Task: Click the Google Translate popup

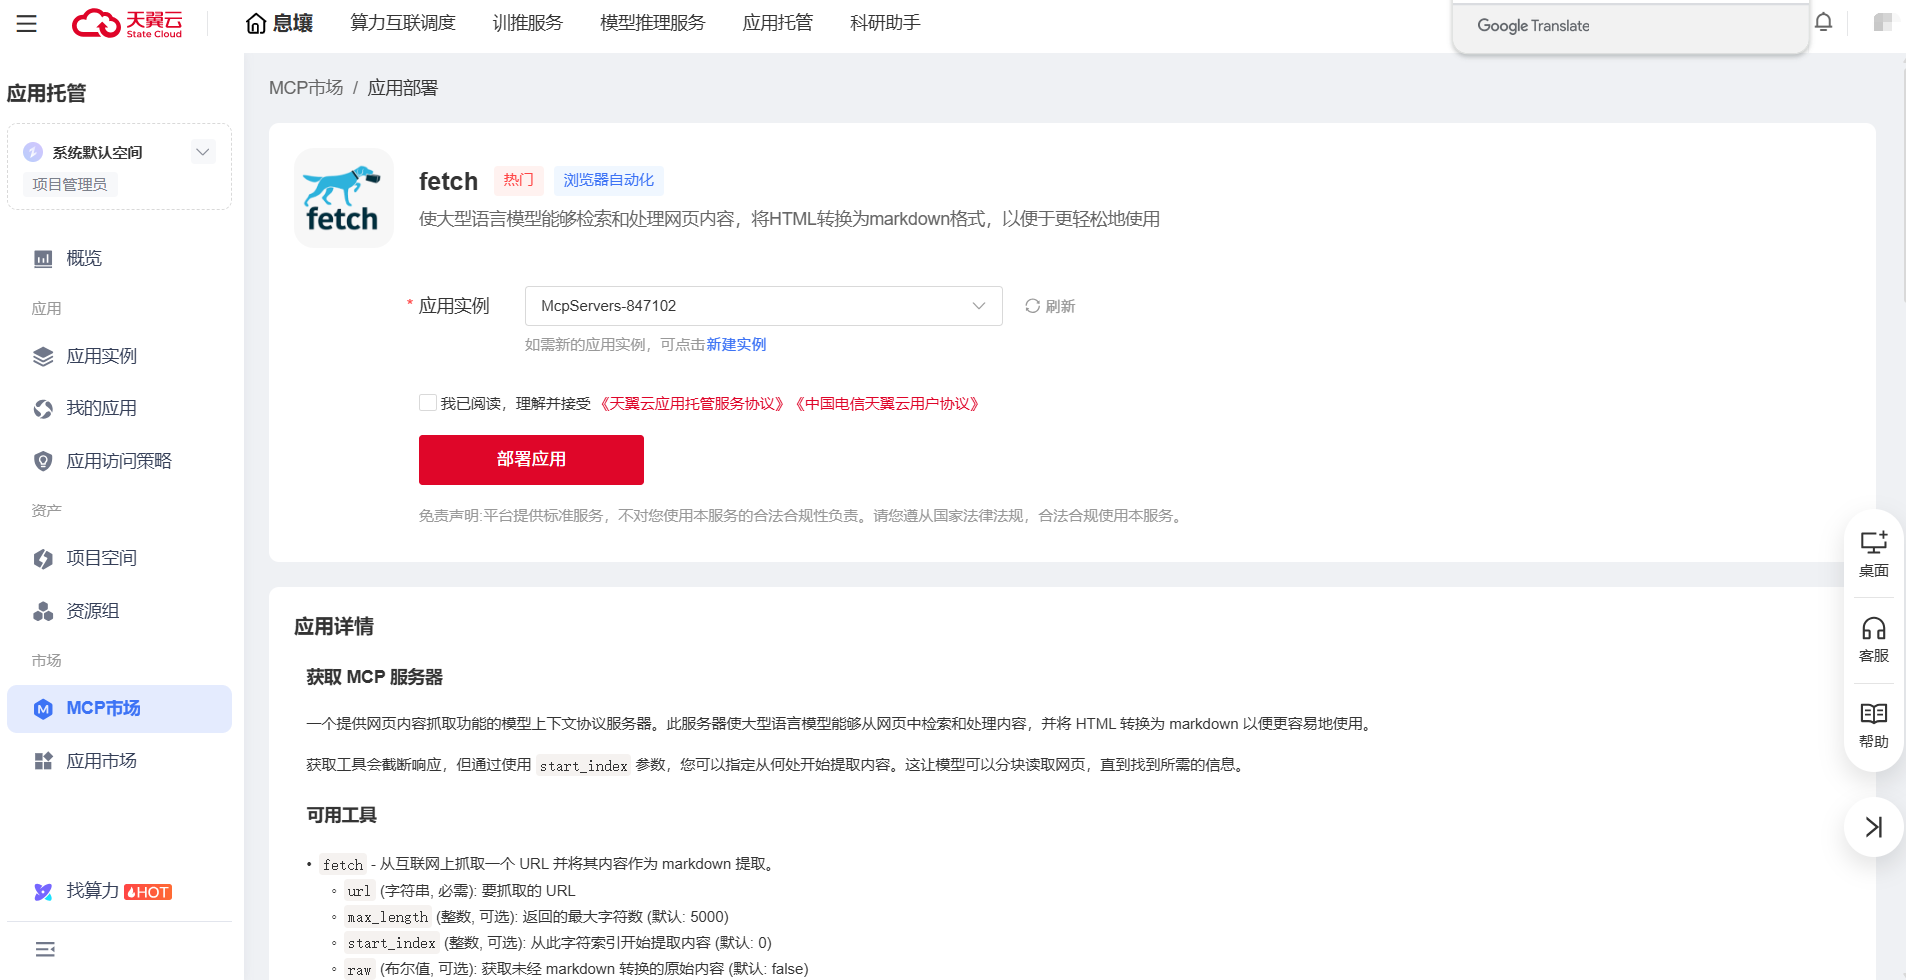Action: [1630, 27]
